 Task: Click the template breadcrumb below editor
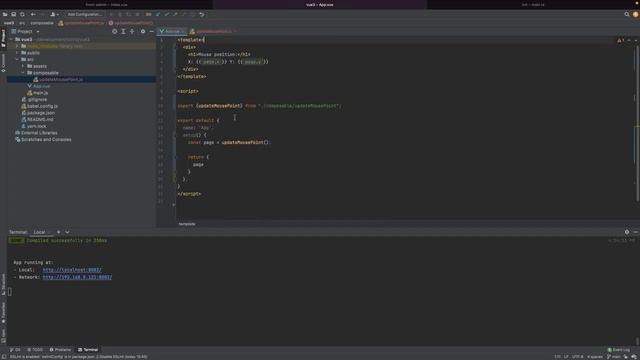[x=187, y=224]
